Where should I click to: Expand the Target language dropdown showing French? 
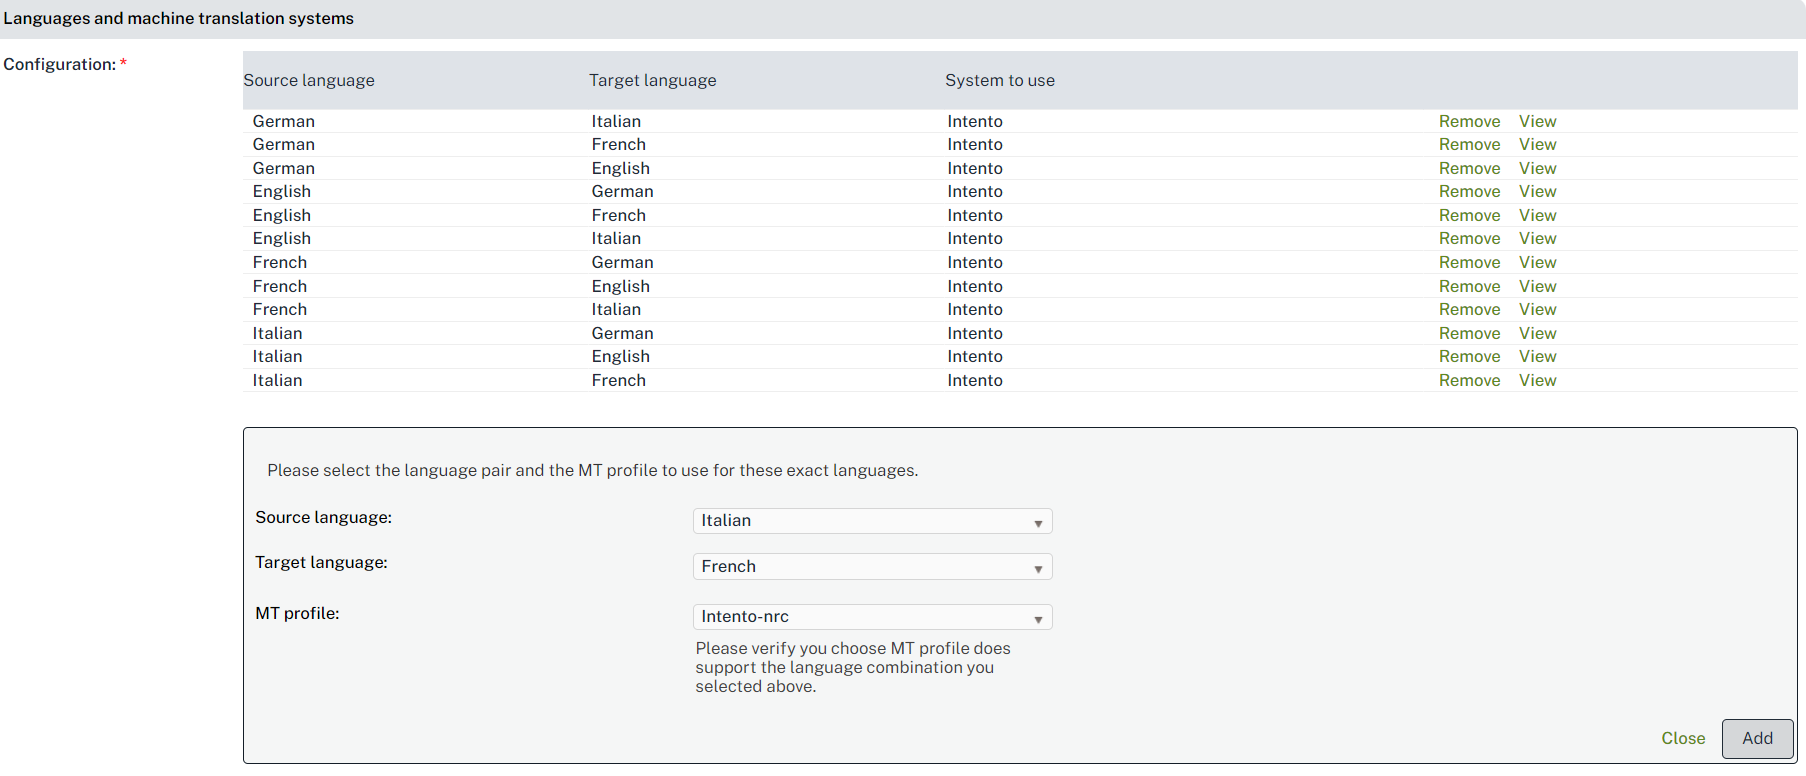coord(871,567)
